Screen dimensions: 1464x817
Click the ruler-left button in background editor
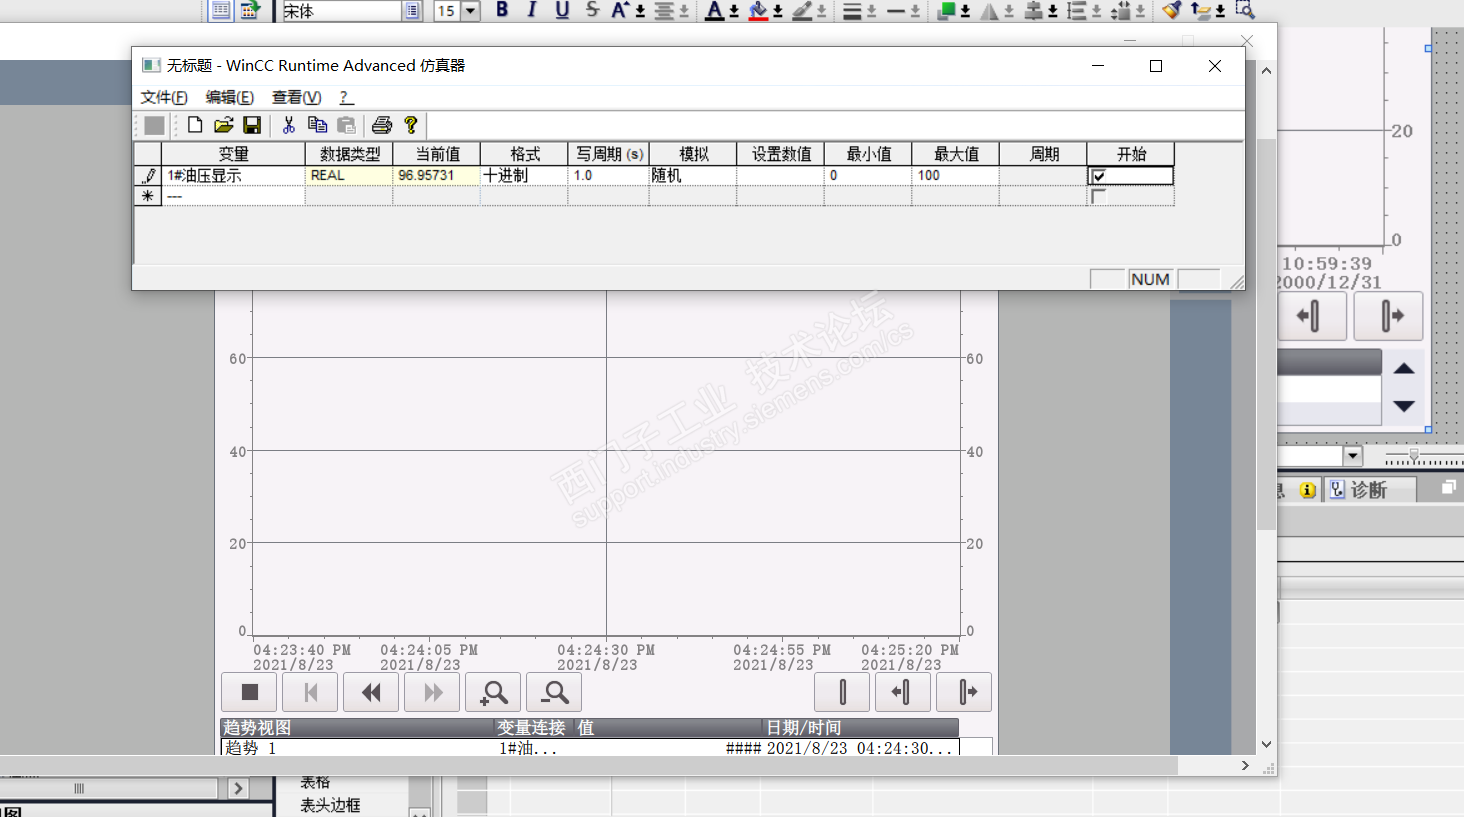click(x=1312, y=317)
